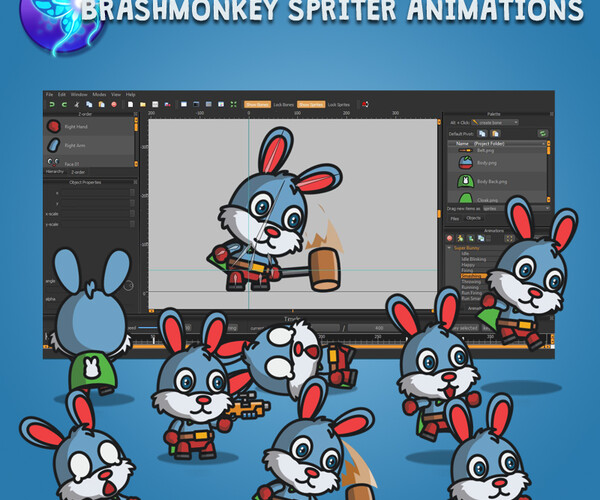
Task: Create a new project with blank page icon
Action: [130, 104]
